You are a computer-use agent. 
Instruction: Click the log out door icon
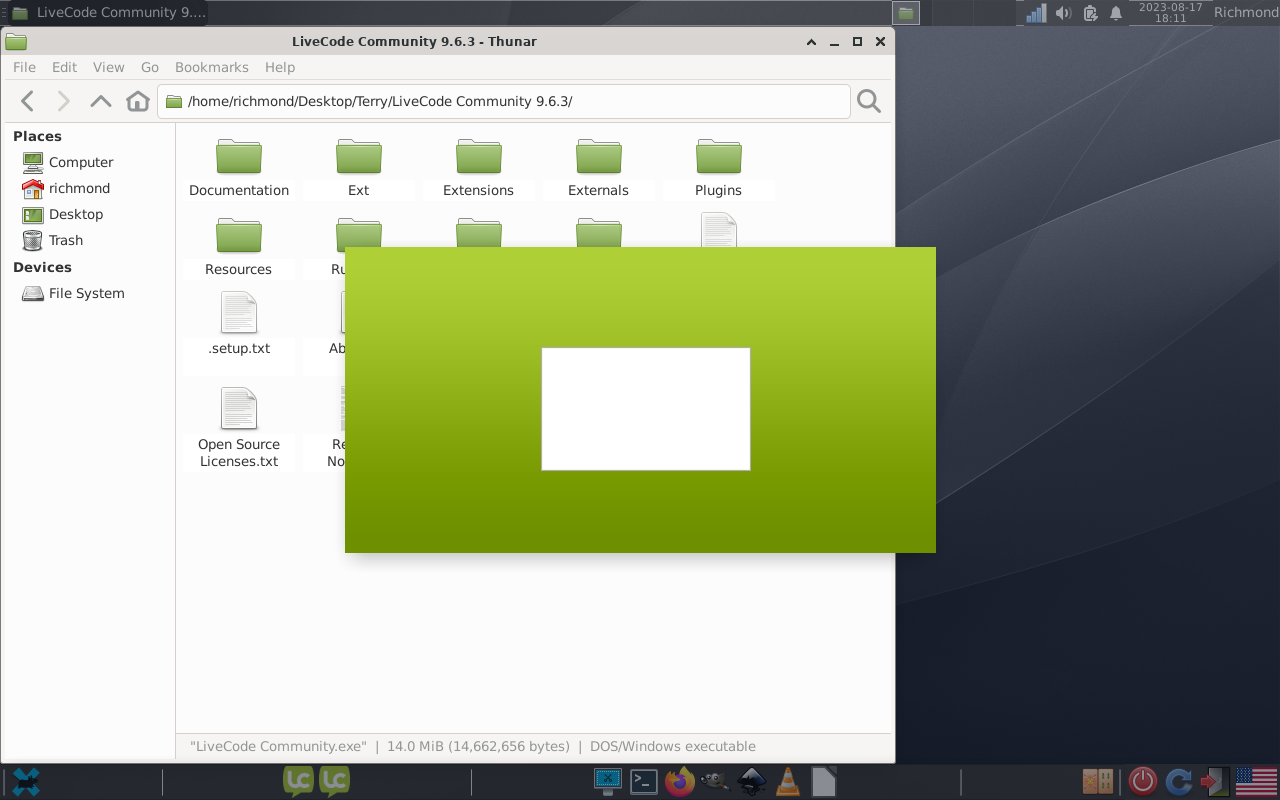click(x=1215, y=781)
